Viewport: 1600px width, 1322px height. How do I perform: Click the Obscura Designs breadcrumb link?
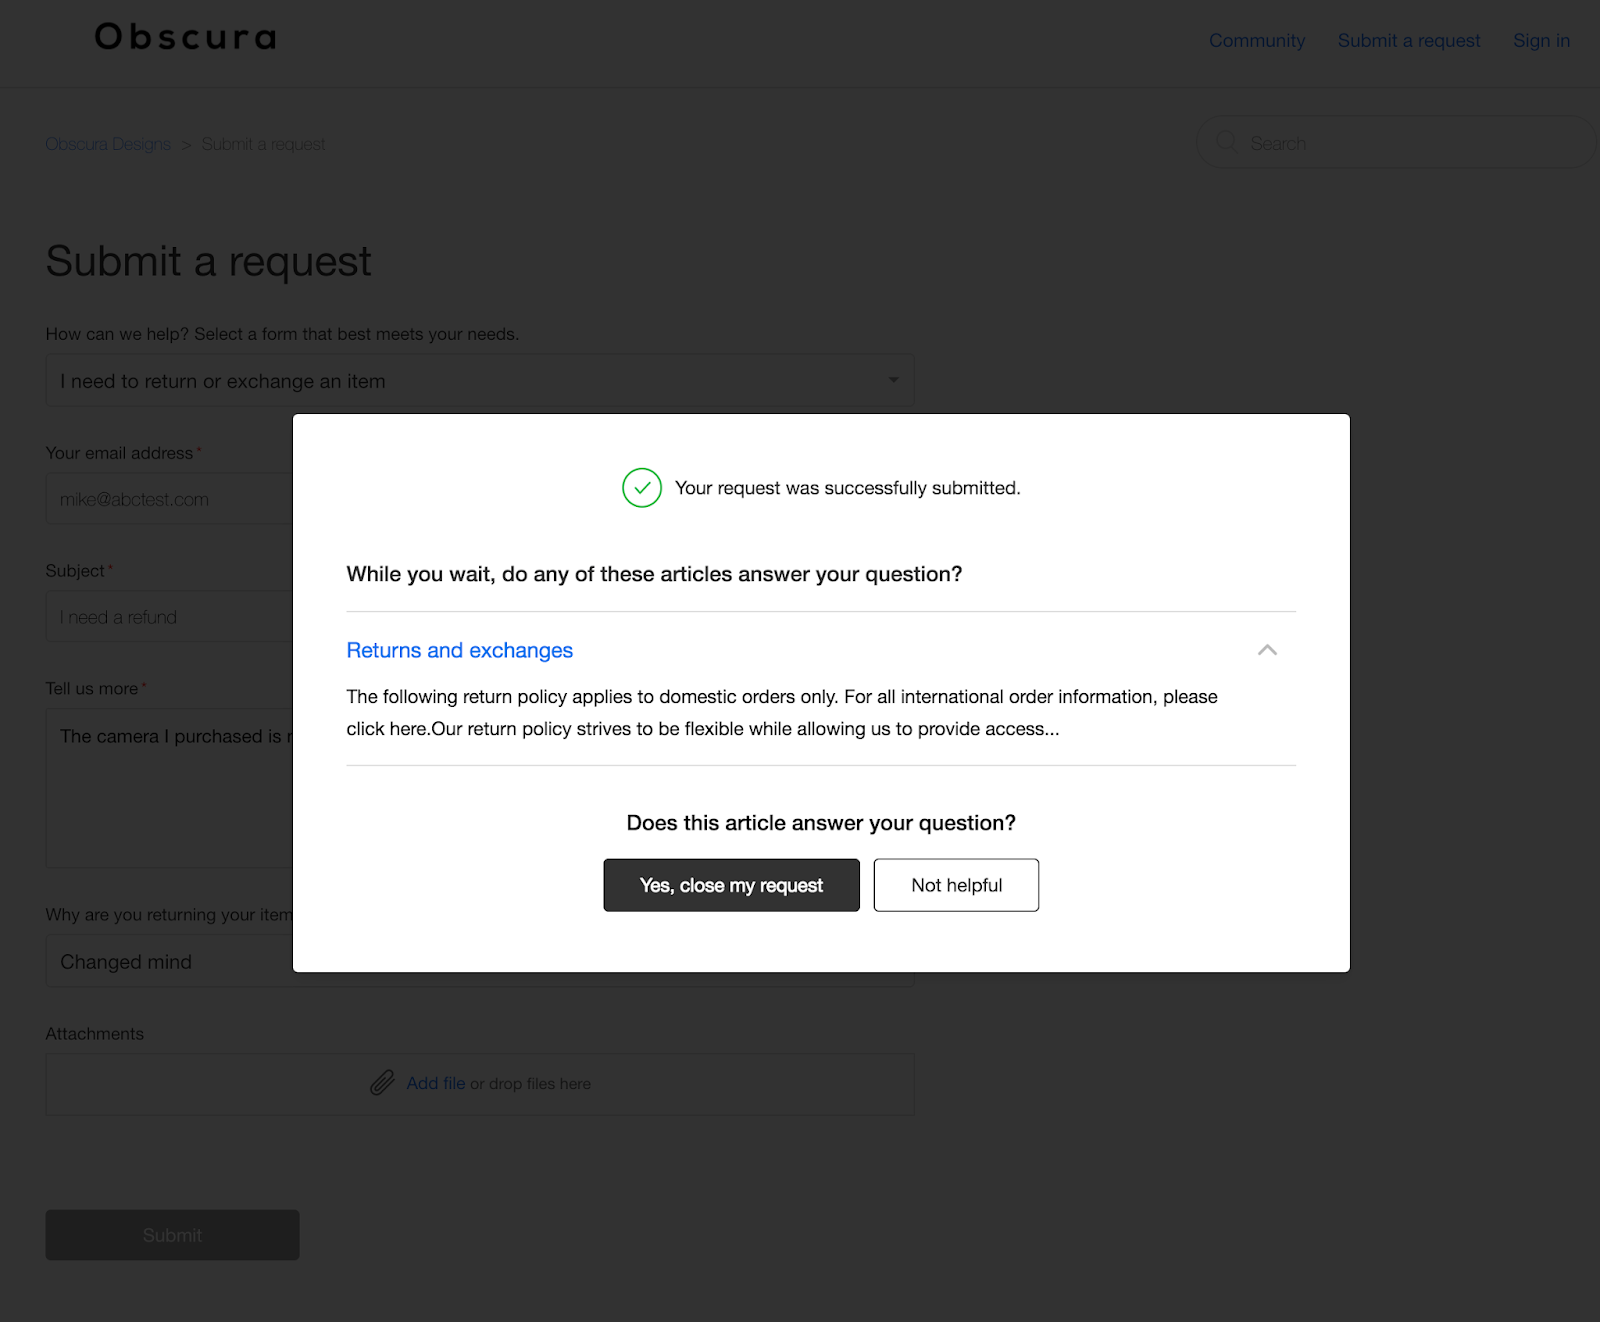pos(108,144)
